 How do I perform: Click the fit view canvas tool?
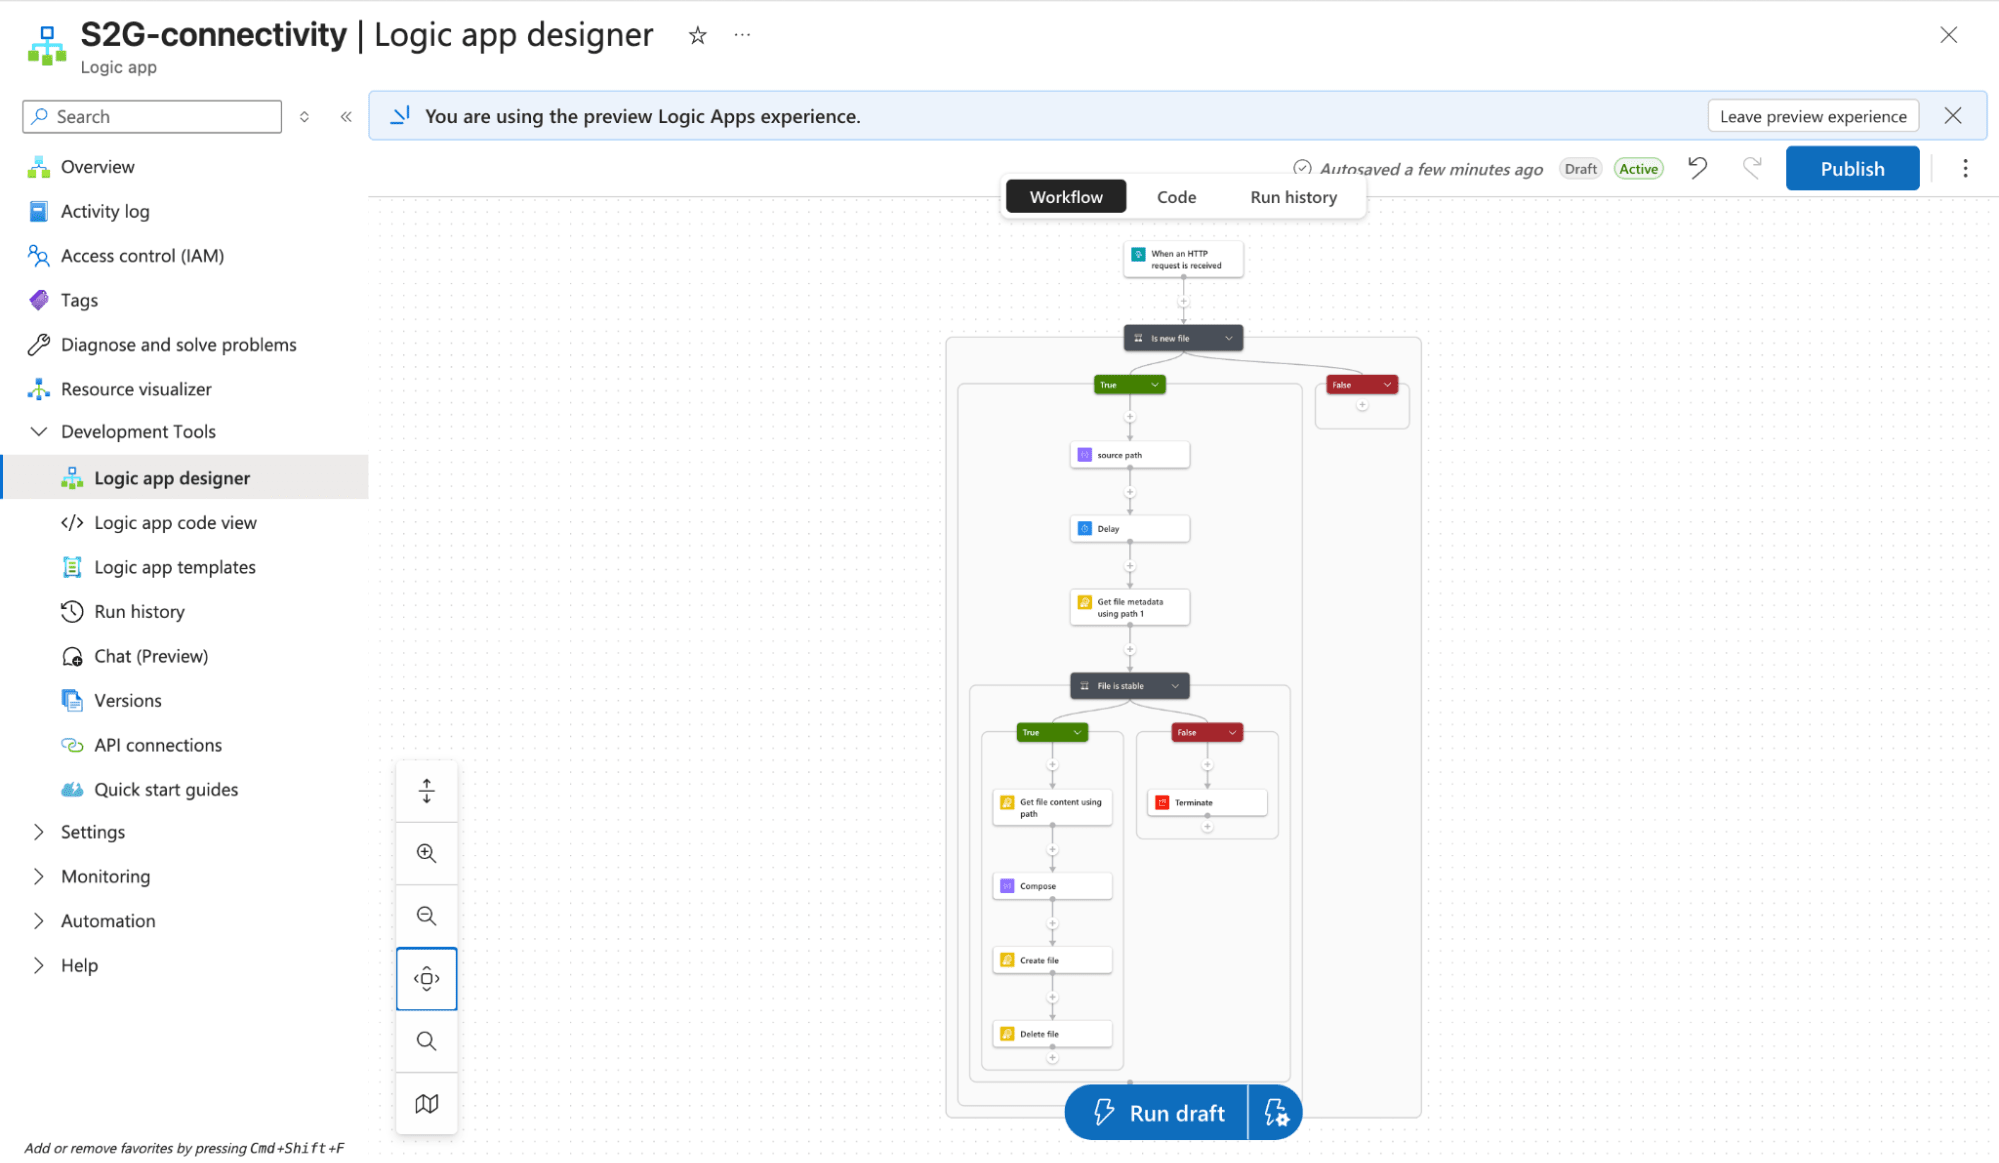tap(427, 978)
